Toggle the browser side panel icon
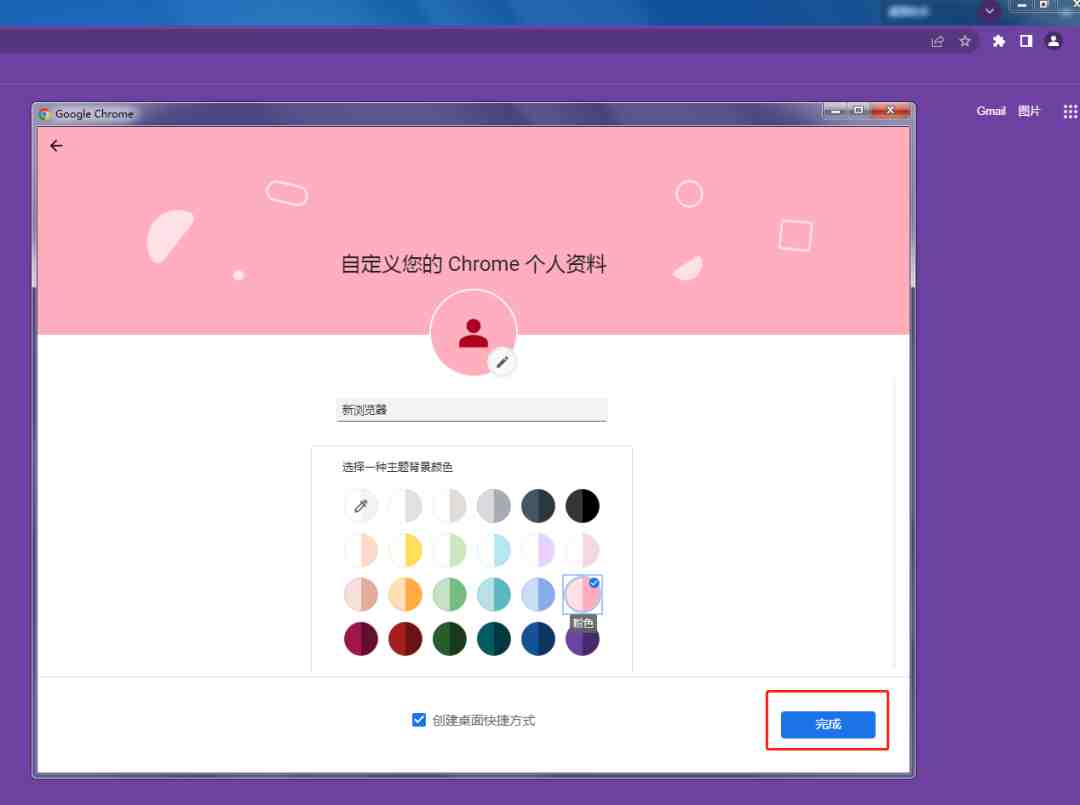 (1026, 41)
